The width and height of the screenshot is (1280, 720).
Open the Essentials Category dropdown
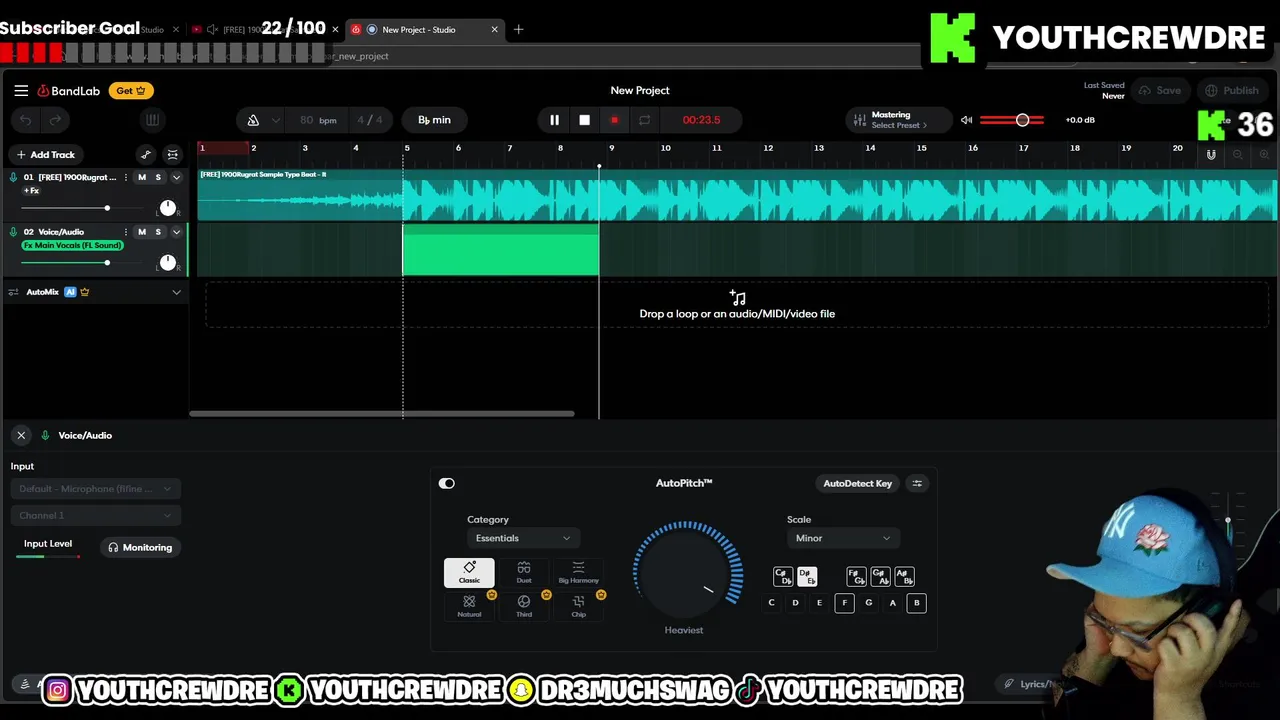click(x=523, y=538)
